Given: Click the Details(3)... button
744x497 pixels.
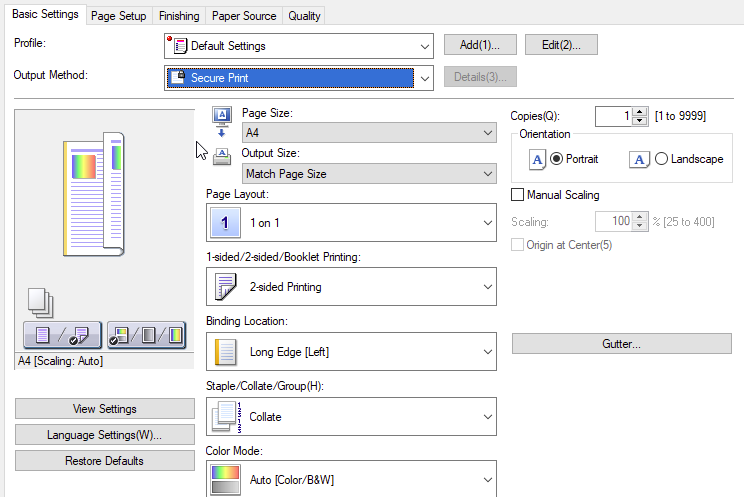Looking at the screenshot, I should click(480, 77).
